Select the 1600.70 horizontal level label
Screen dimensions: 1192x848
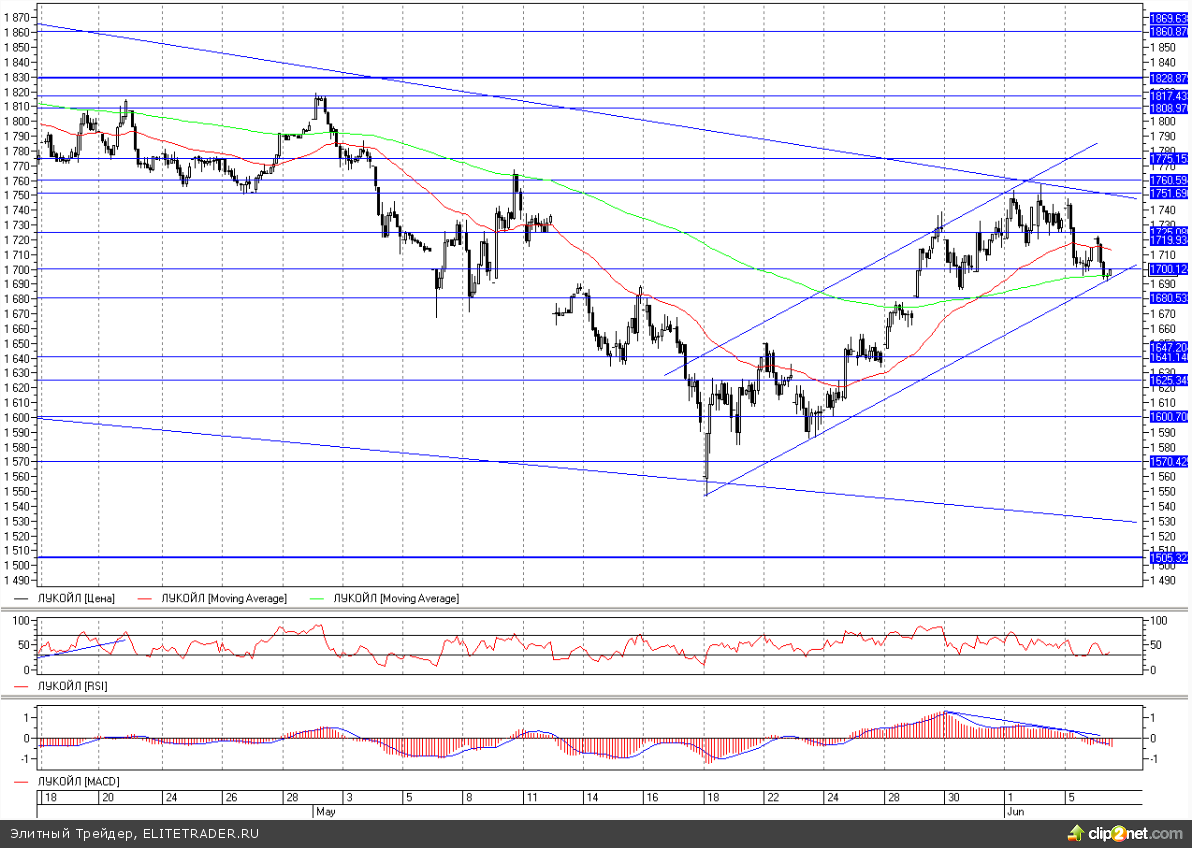click(x=1168, y=416)
